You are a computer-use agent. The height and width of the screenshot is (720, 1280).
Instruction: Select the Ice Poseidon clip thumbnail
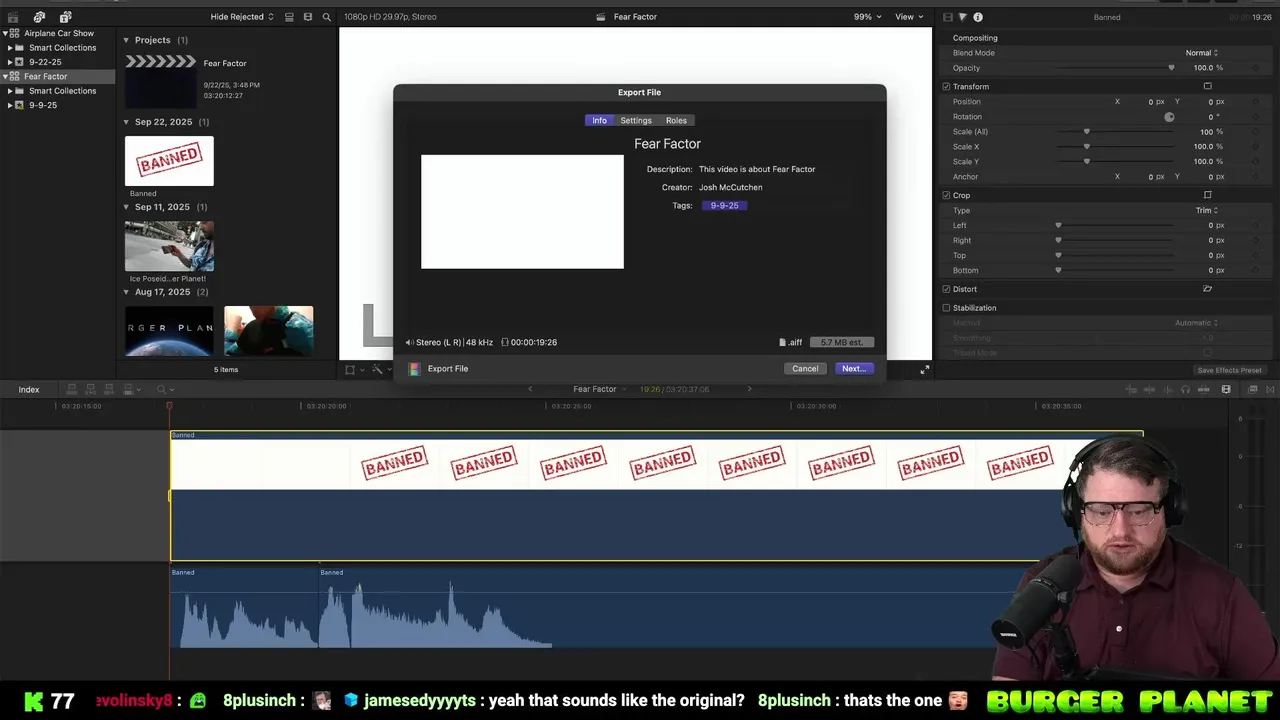tap(169, 246)
